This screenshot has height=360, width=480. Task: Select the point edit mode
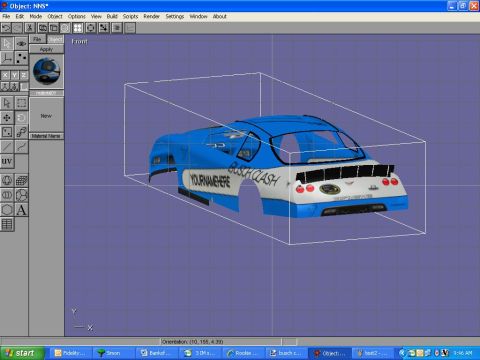[21, 58]
